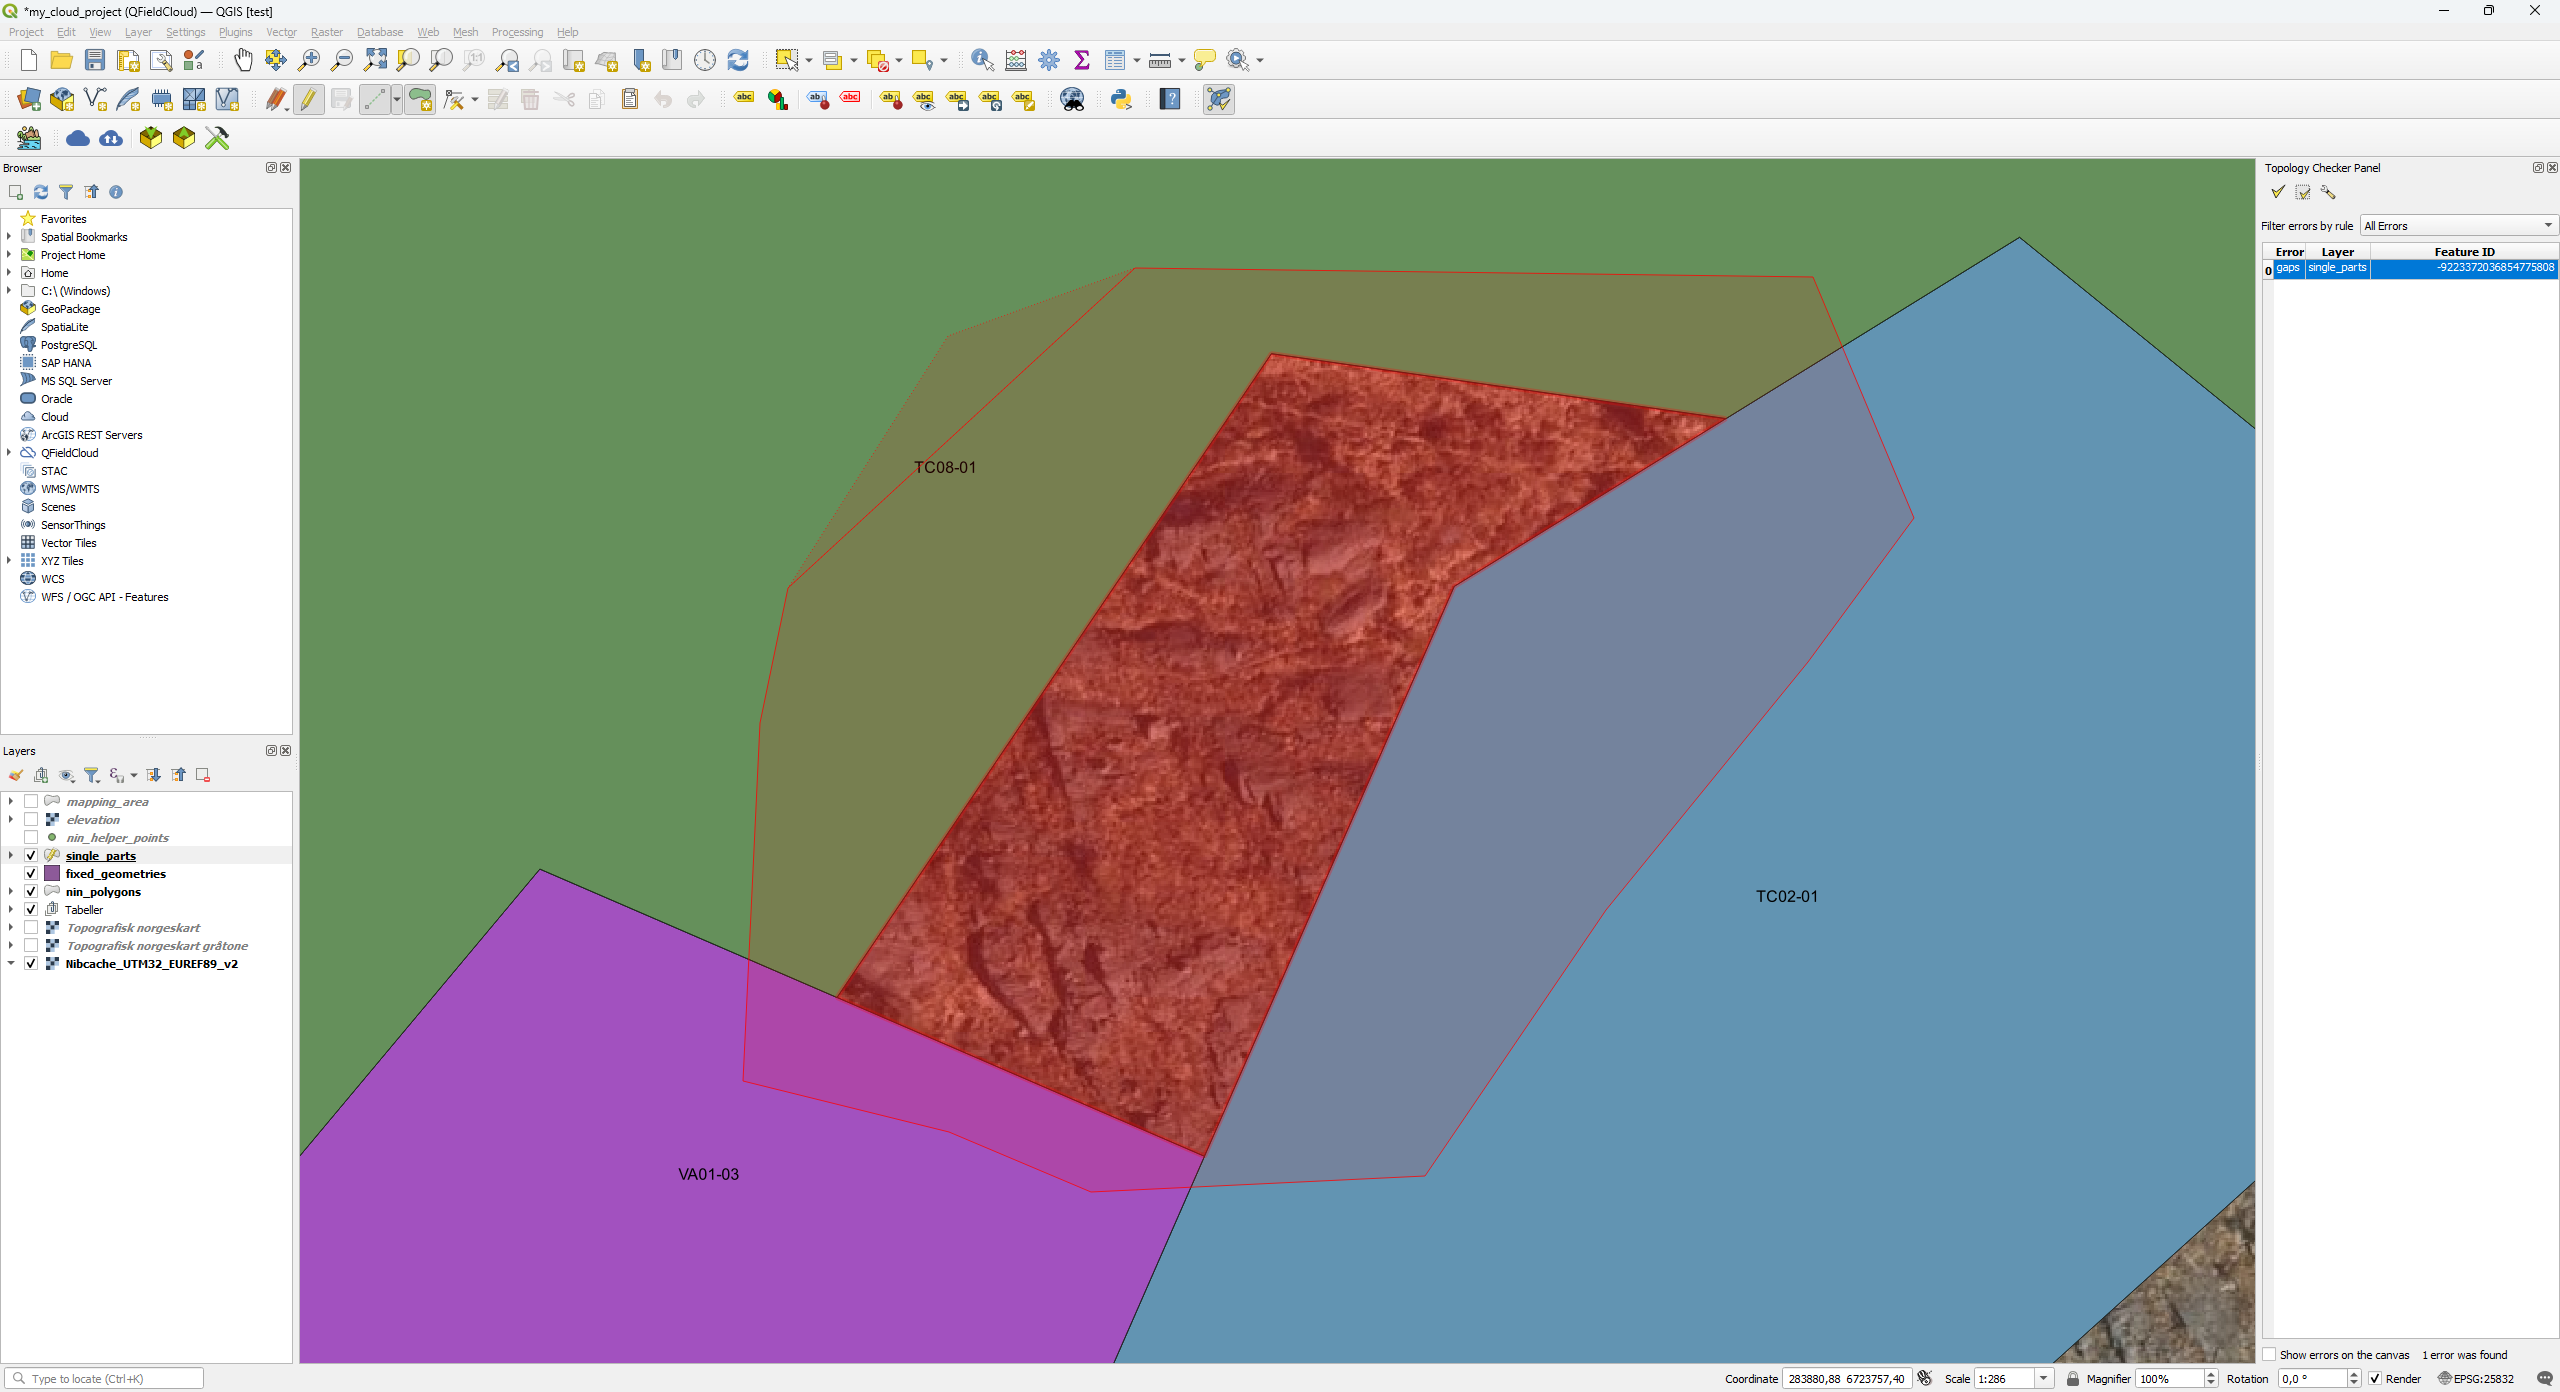Expand the QFieldCloud browser tree node
The height and width of the screenshot is (1392, 2560).
pos(9,453)
